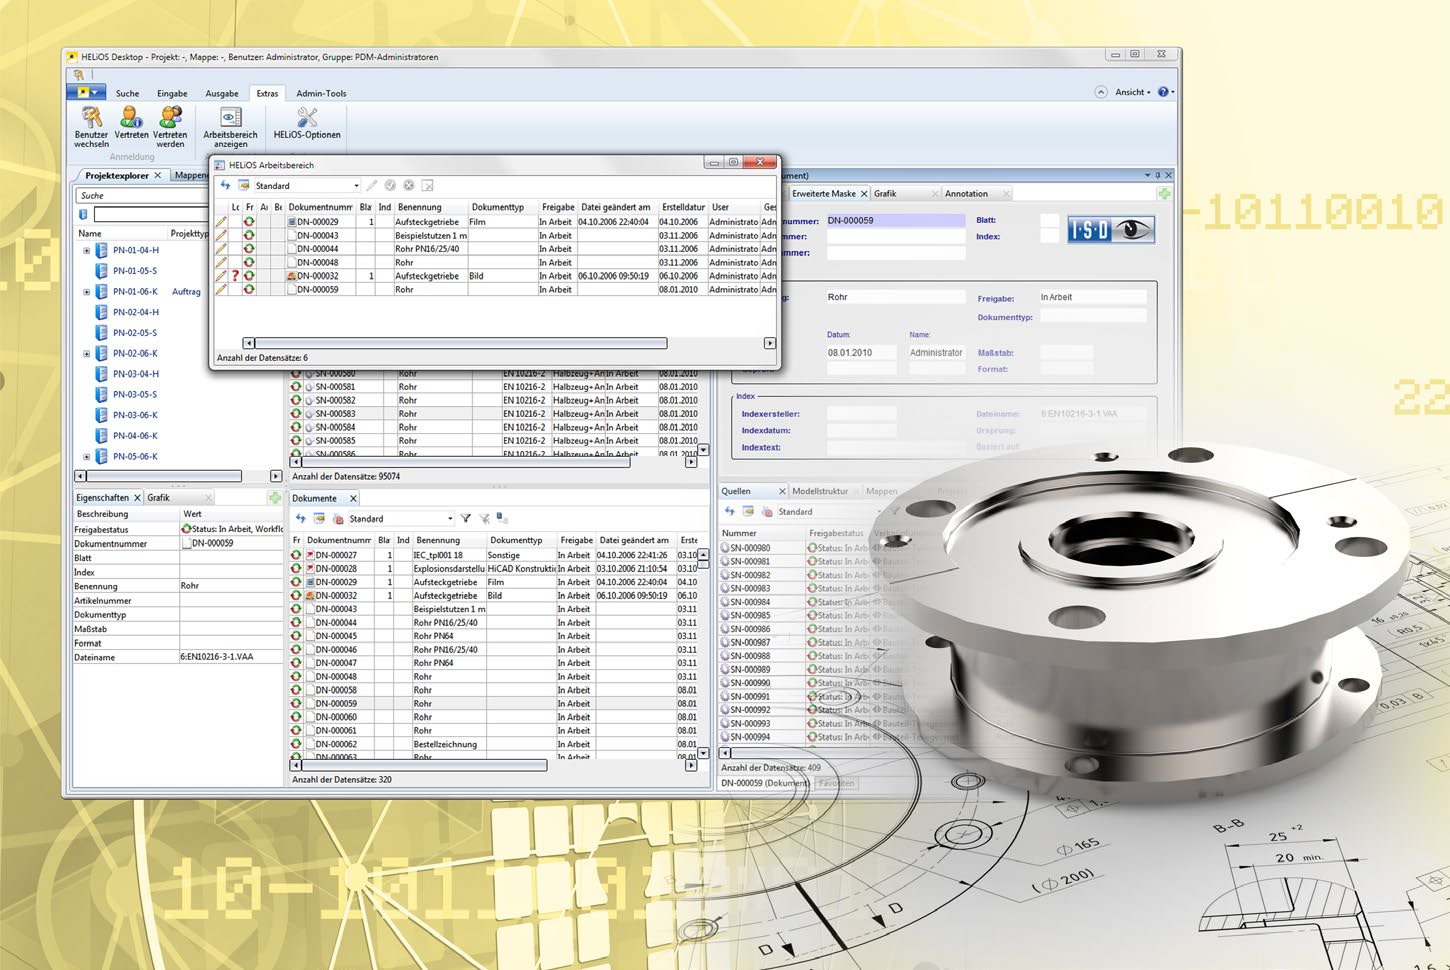
Task: Click the list configuration icon in Quellen toolbar
Action: 748,511
